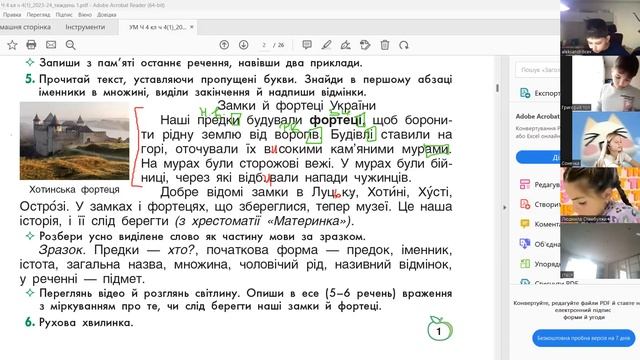The height and width of the screenshot is (360, 640).
Task: Open the Перегляд menu
Action: pyautogui.click(x=38, y=15)
